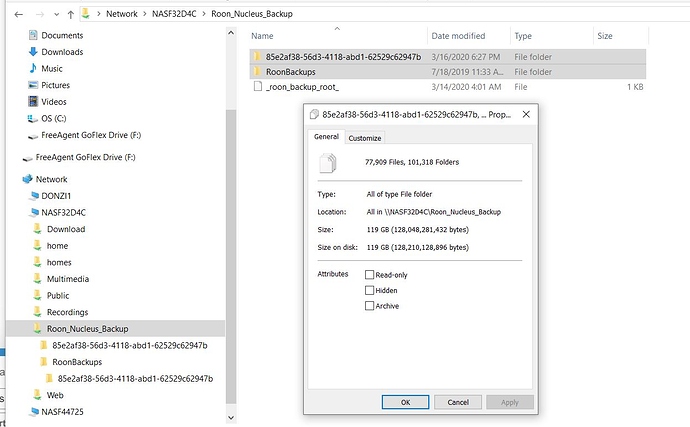This screenshot has height=427, width=690.
Task: Click OK in the Properties dialog
Action: [405, 402]
